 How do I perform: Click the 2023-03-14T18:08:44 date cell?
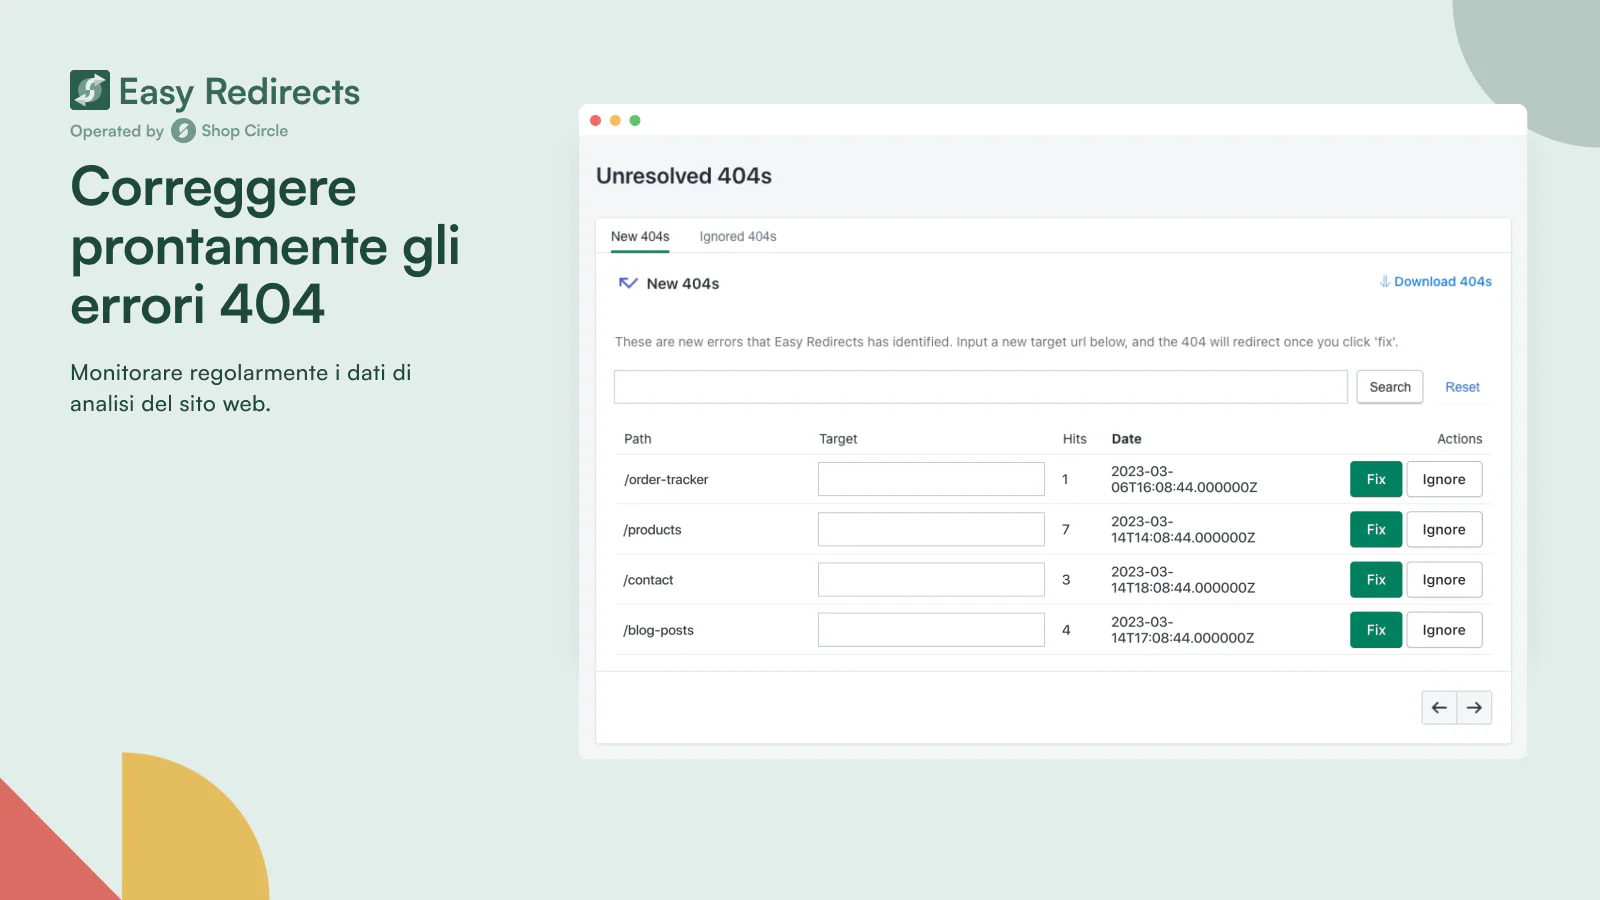tap(1183, 579)
